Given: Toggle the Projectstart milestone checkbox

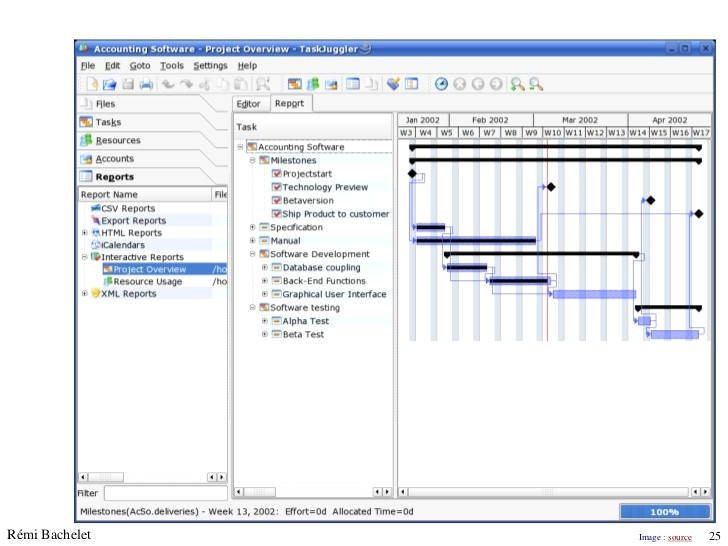Looking at the screenshot, I should pos(277,174).
